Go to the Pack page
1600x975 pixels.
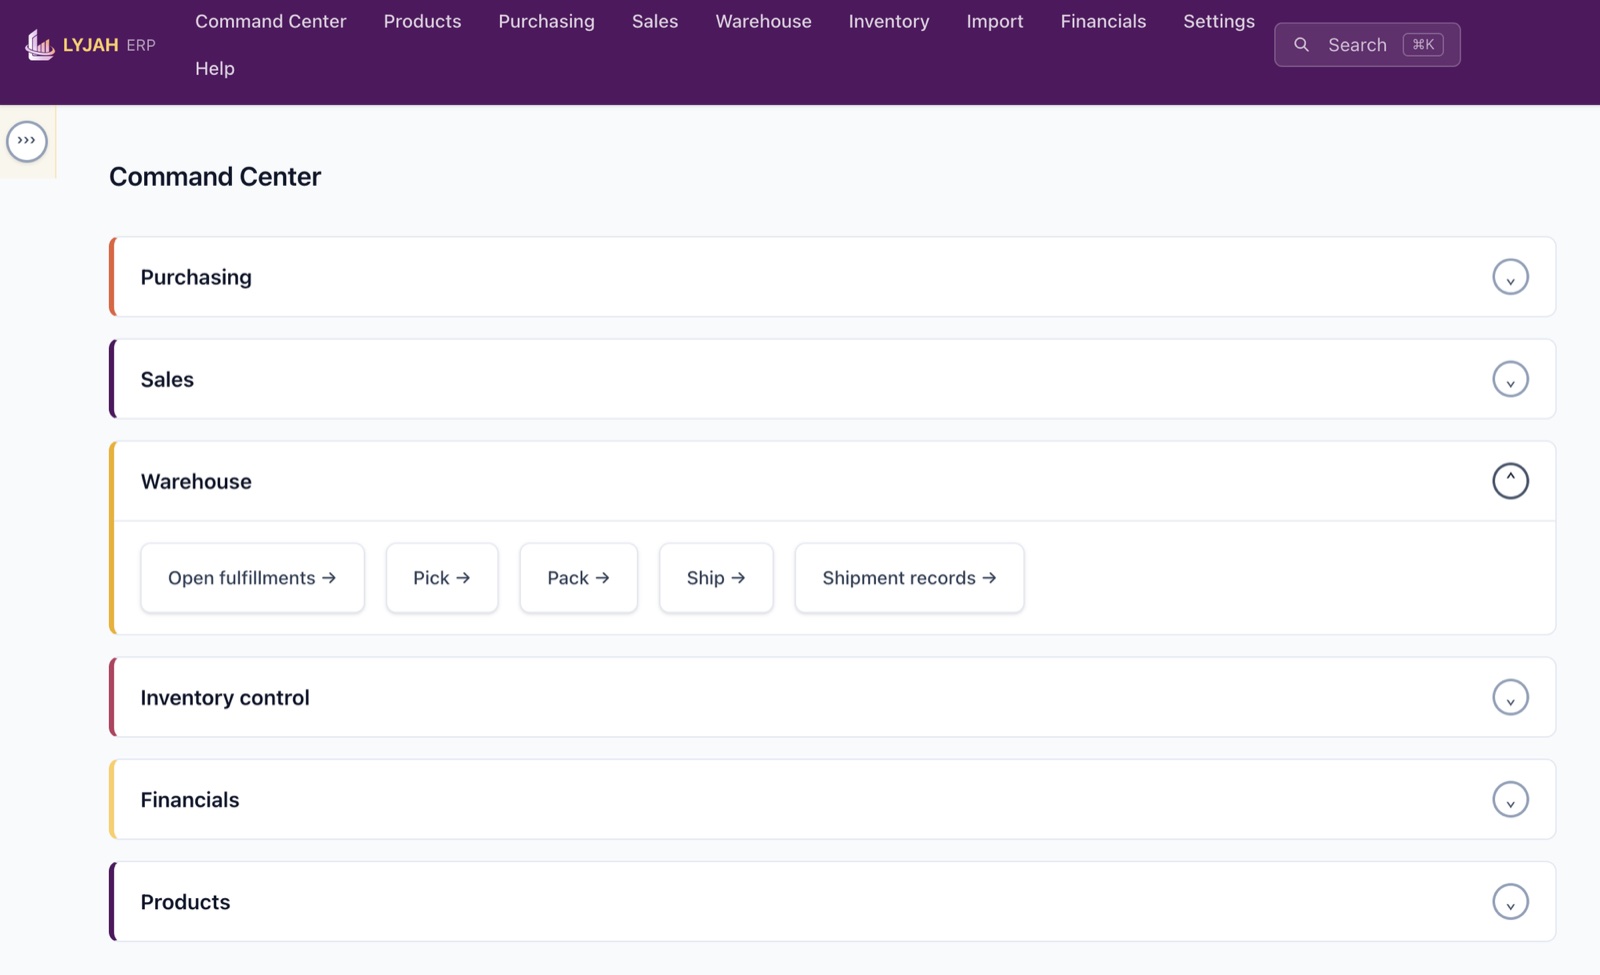[578, 578]
